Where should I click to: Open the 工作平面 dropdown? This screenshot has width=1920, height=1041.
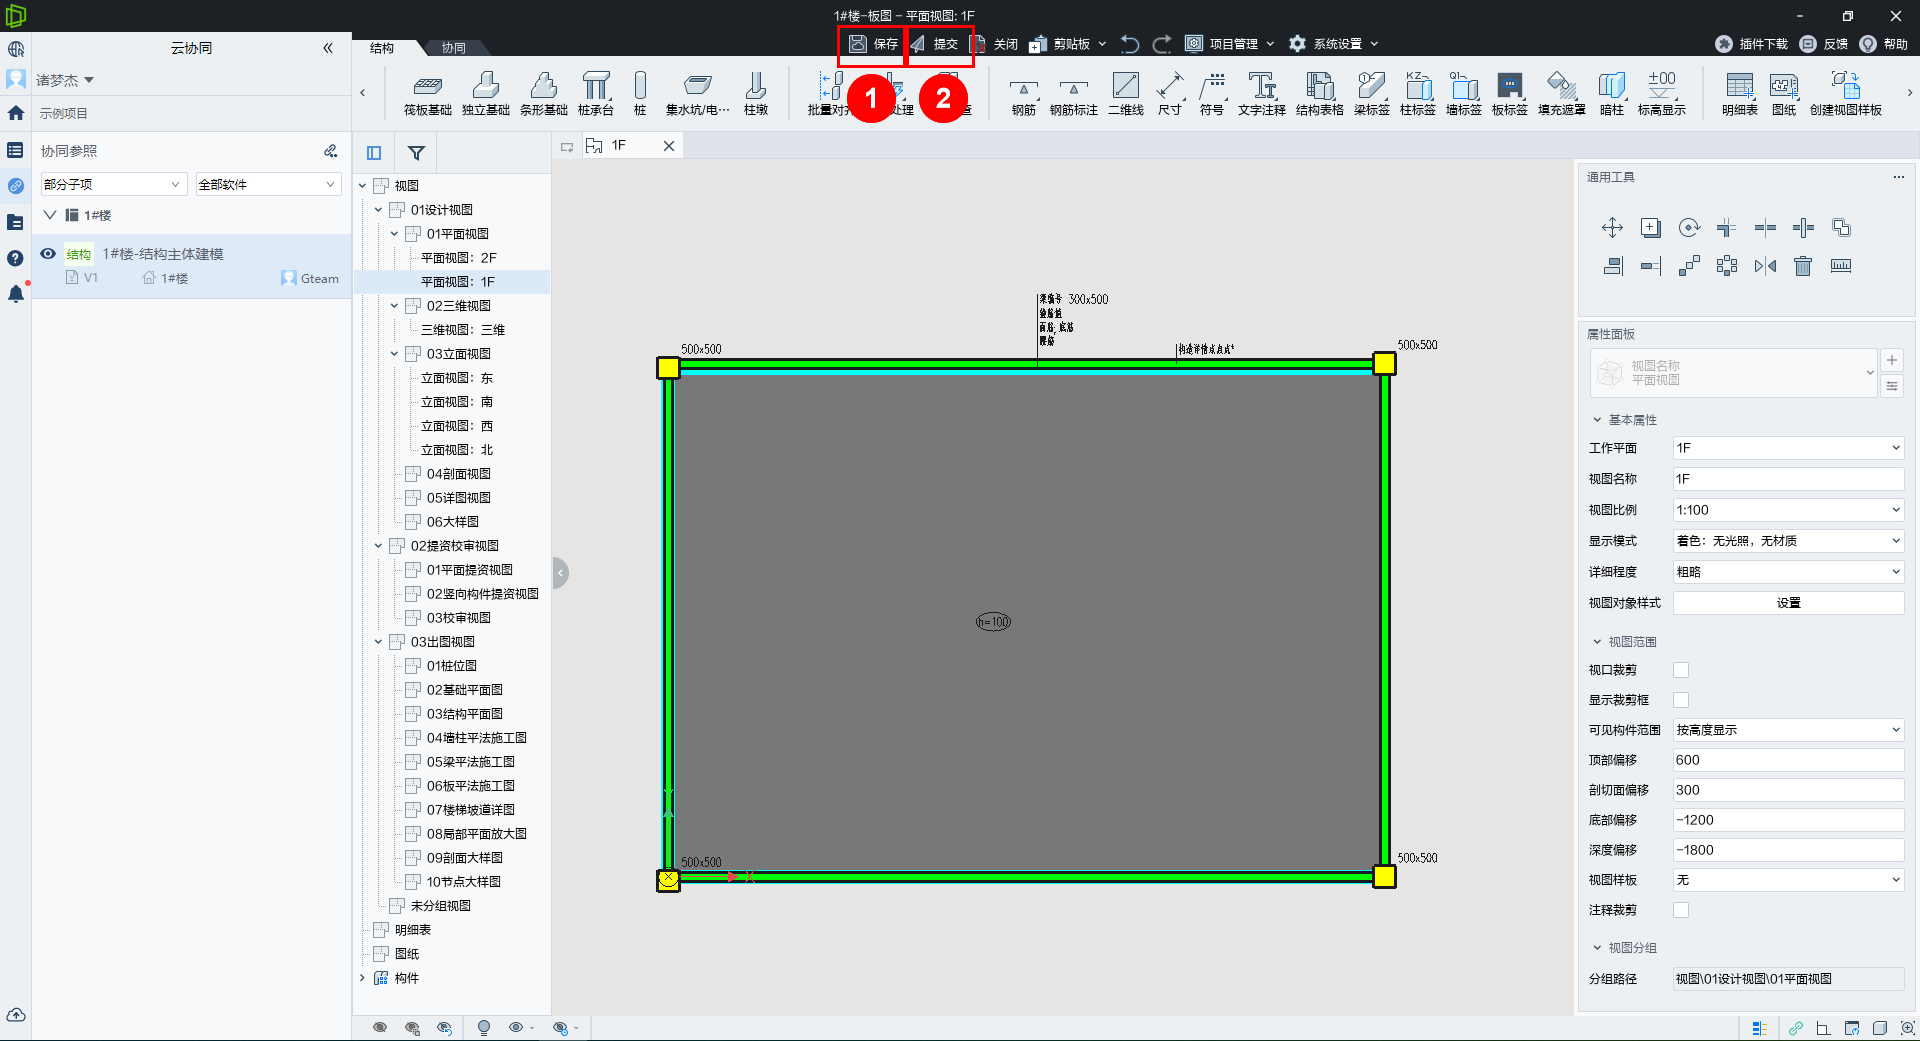pos(1788,448)
